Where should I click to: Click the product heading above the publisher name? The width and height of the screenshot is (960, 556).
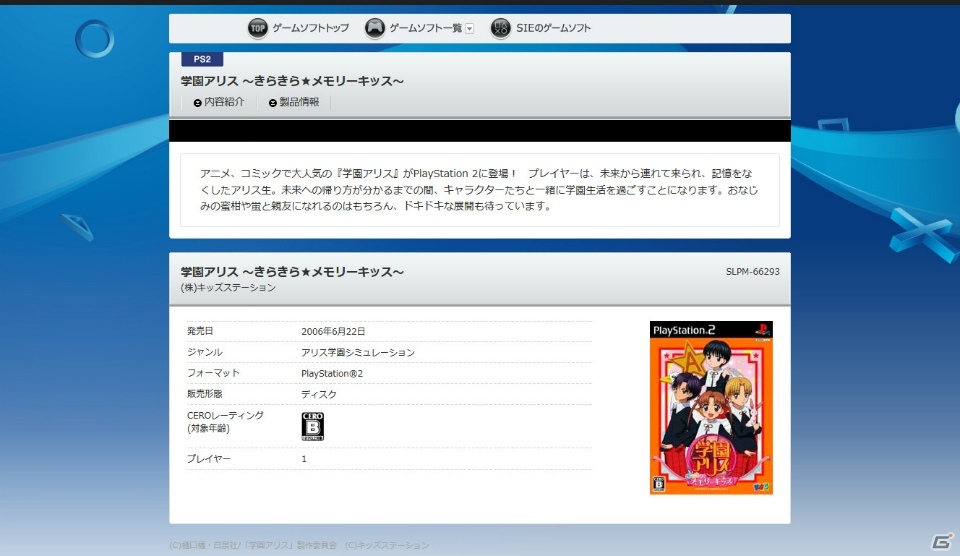292,272
